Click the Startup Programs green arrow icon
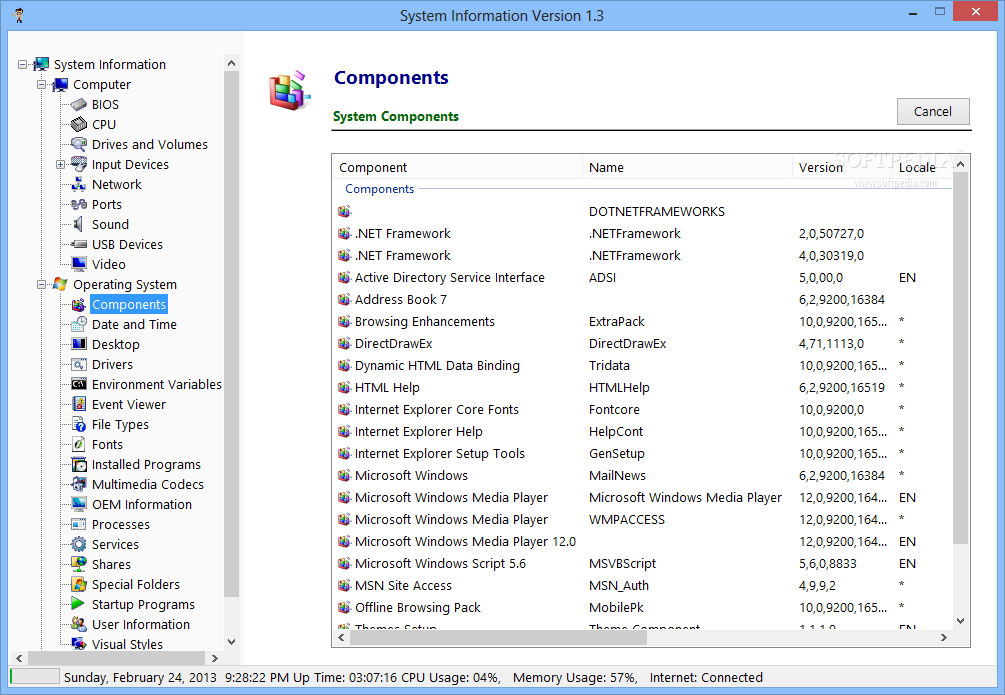Image resolution: width=1005 pixels, height=695 pixels. coord(78,604)
